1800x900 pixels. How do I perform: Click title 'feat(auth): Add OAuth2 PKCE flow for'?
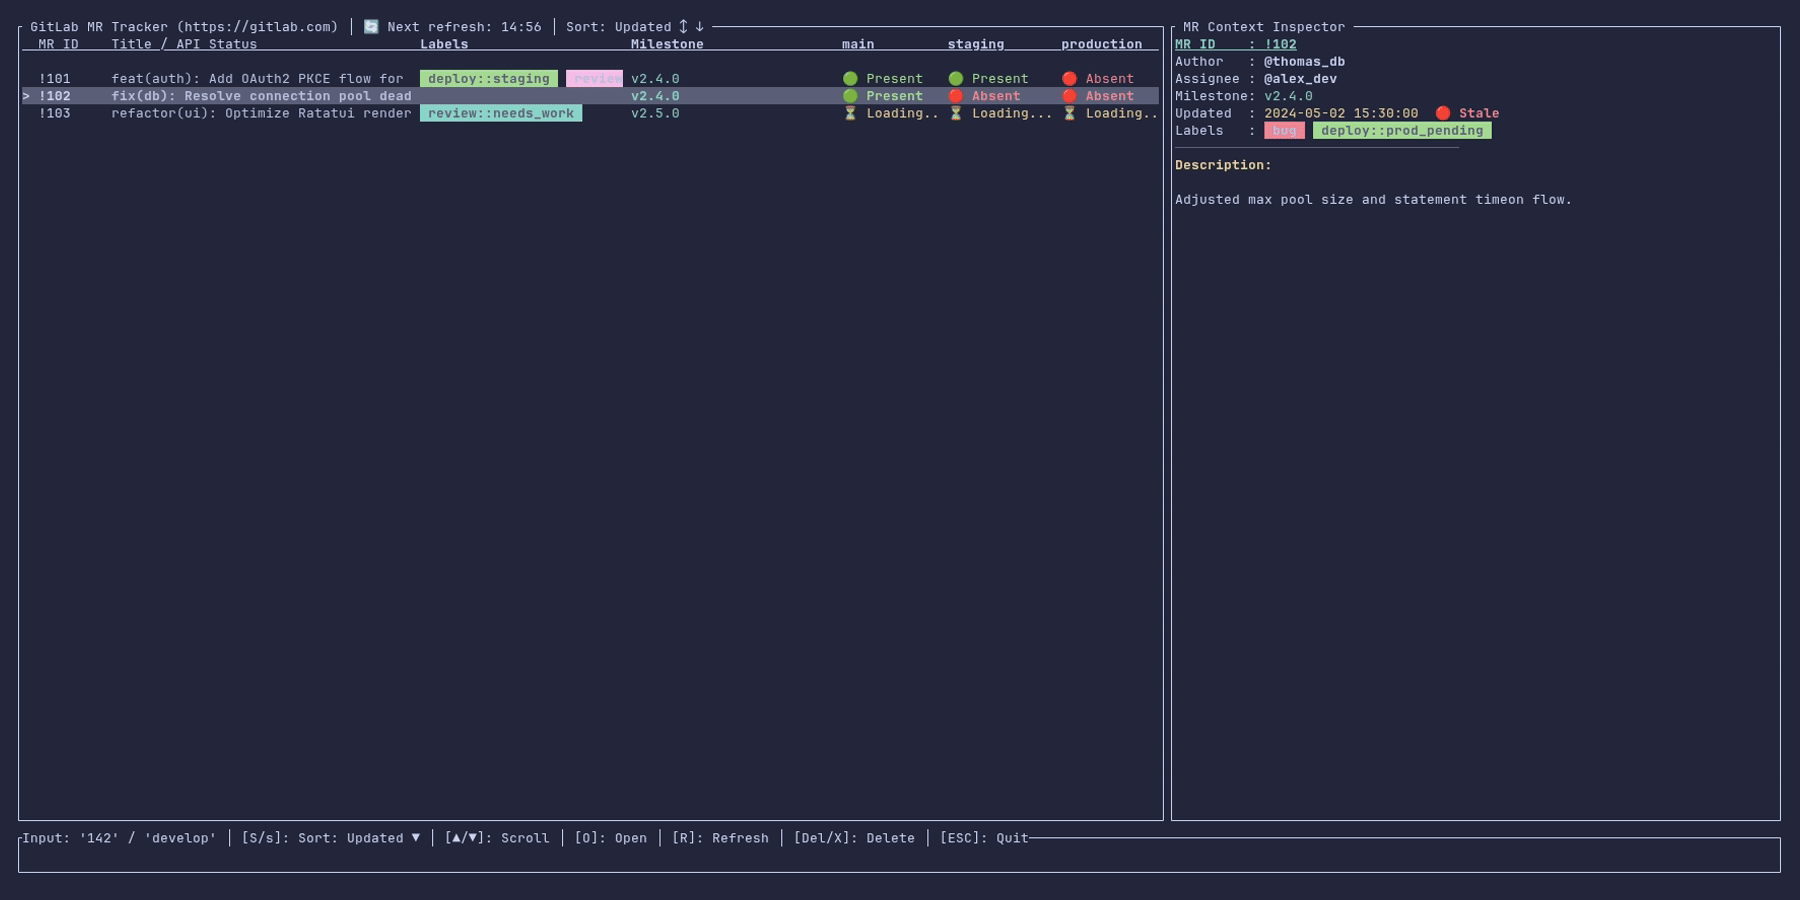[x=257, y=79]
